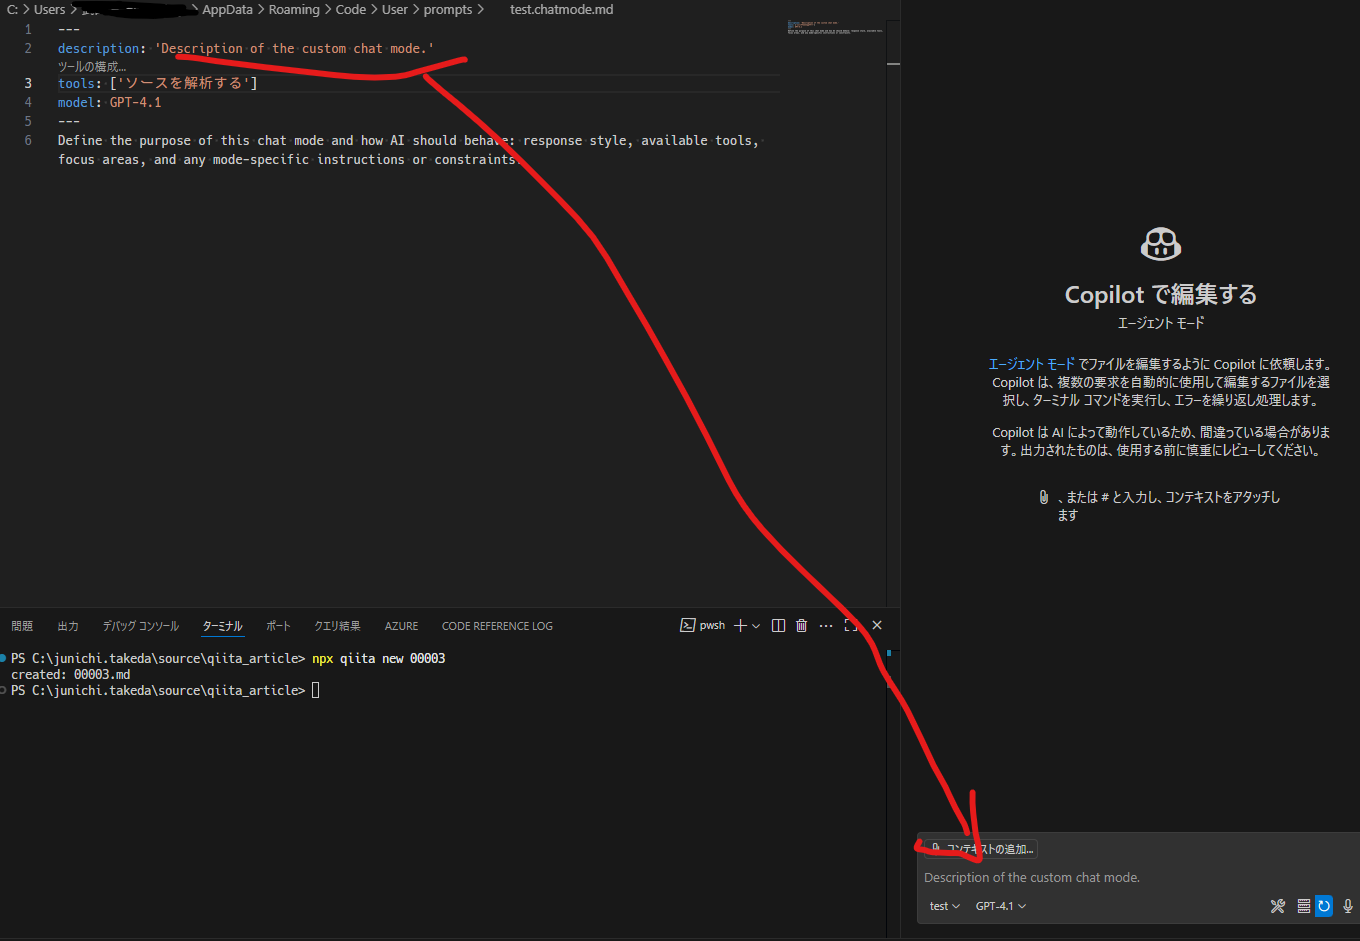1360x941 pixels.
Task: Follow the エージェント モード link
Action: 1031,364
